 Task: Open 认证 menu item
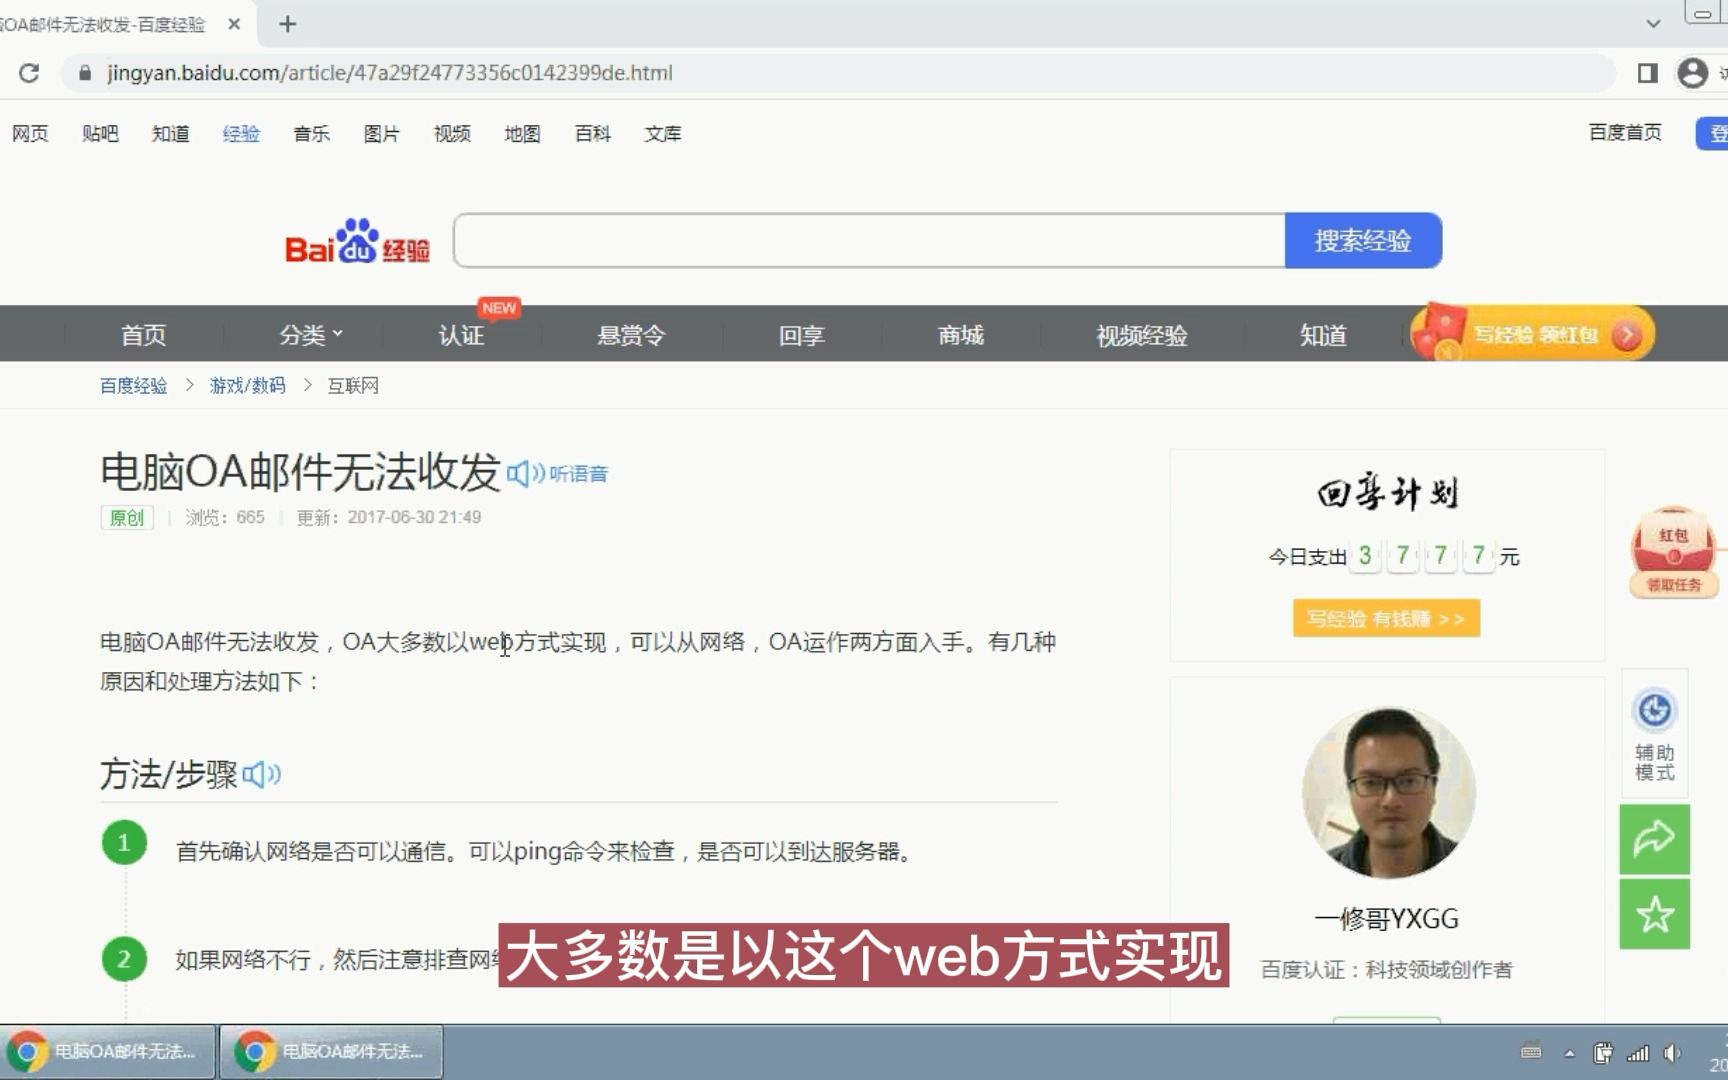462,335
